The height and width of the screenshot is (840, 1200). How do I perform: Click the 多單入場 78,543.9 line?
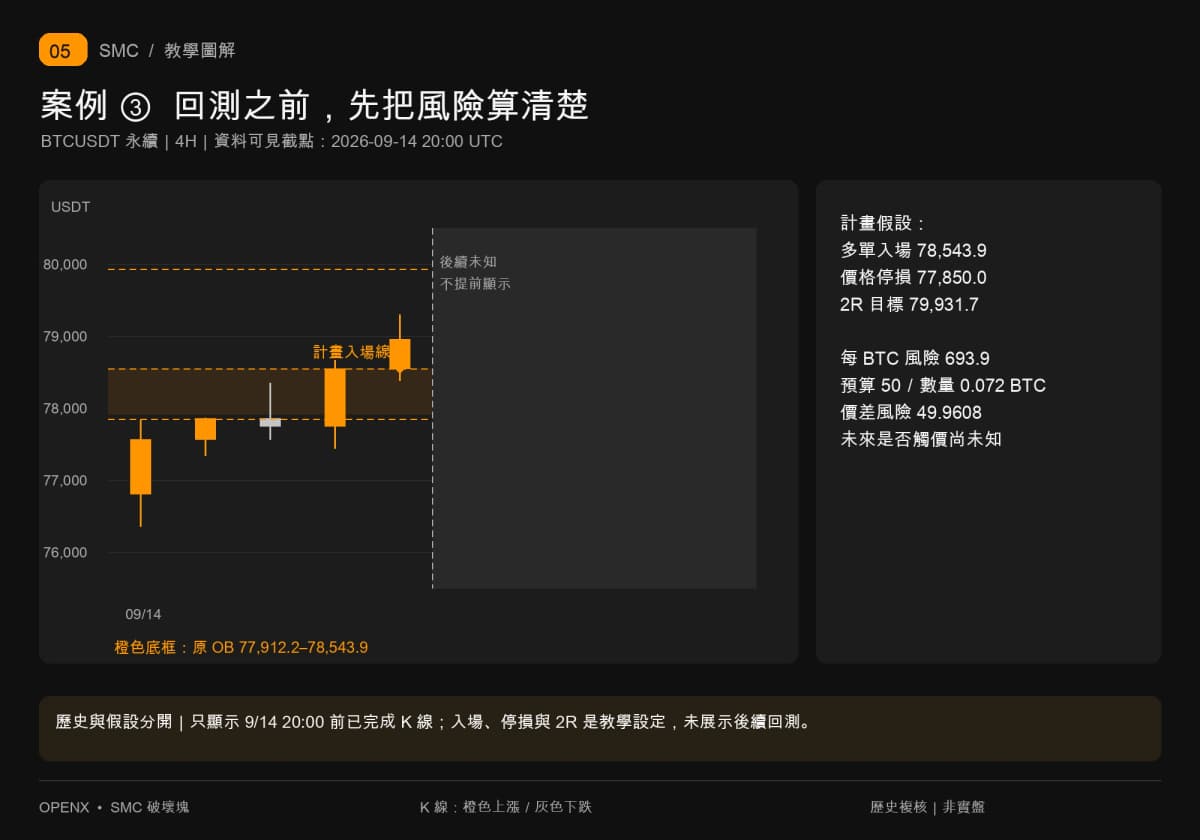[x=913, y=251]
